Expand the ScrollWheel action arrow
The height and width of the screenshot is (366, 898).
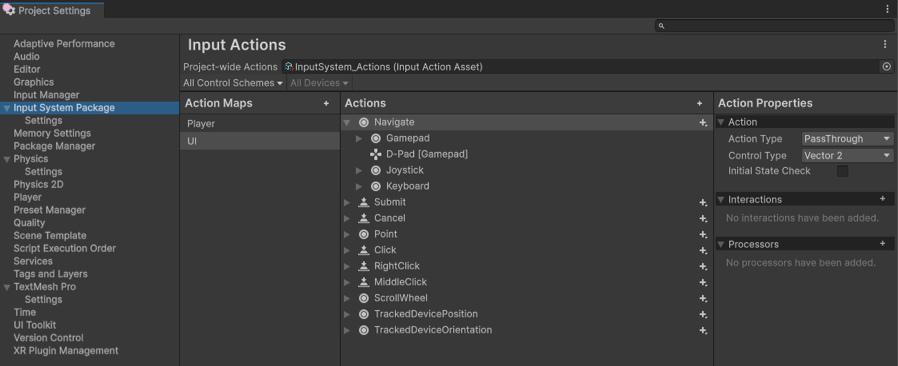[x=347, y=298]
